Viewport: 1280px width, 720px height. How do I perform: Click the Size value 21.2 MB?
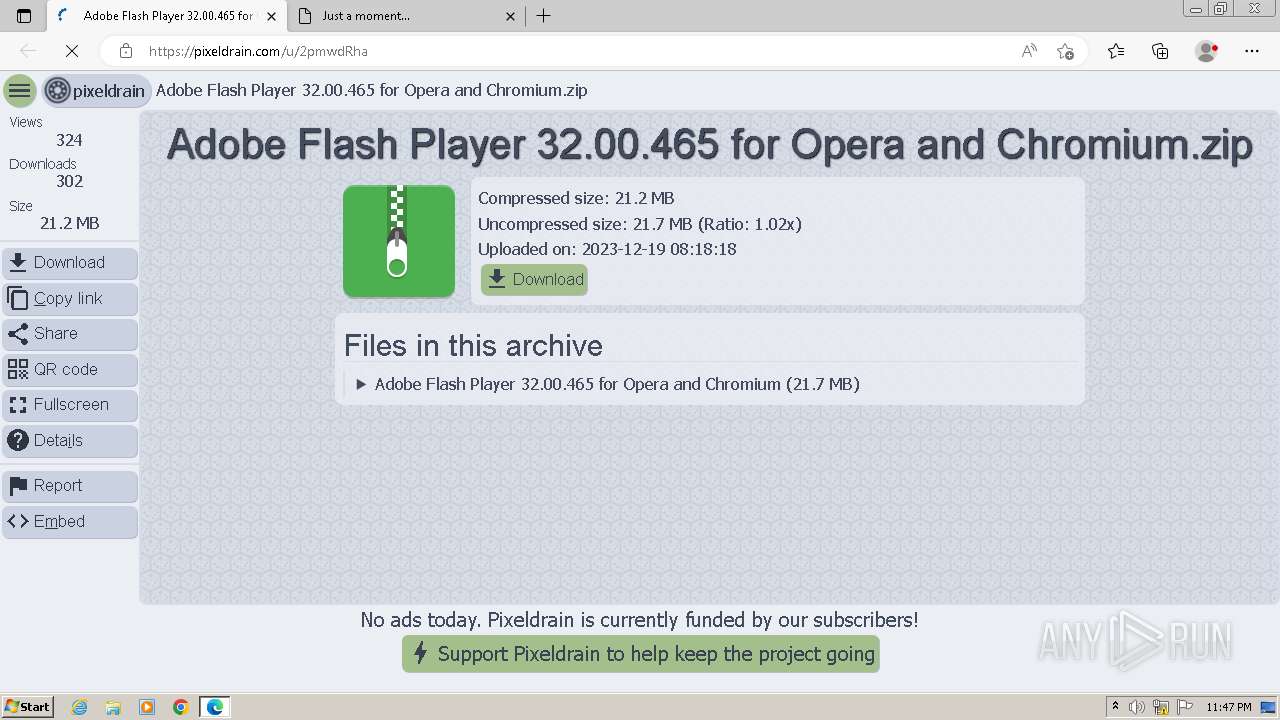pos(69,223)
